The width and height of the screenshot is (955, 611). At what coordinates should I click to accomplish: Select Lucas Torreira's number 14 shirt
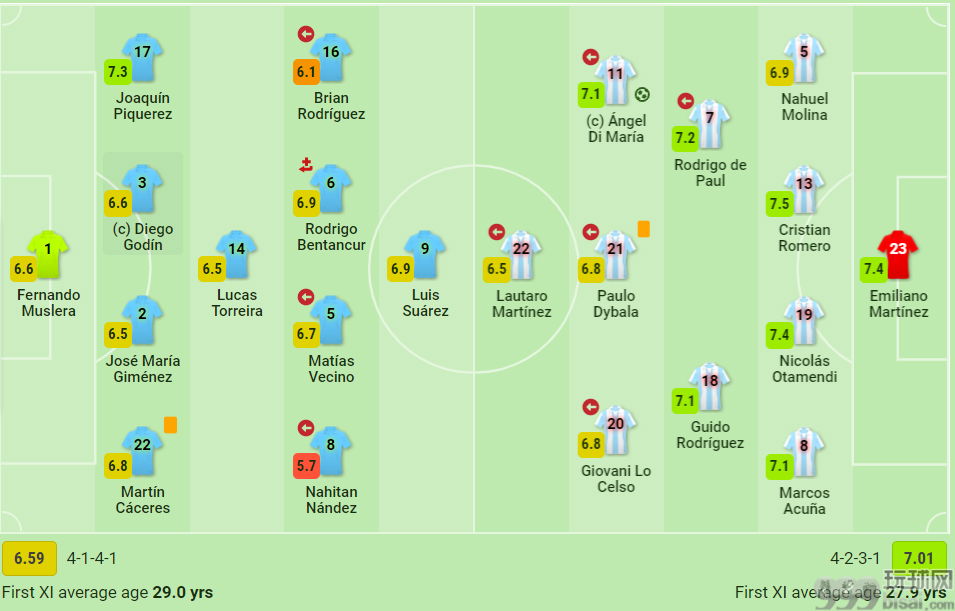click(236, 254)
